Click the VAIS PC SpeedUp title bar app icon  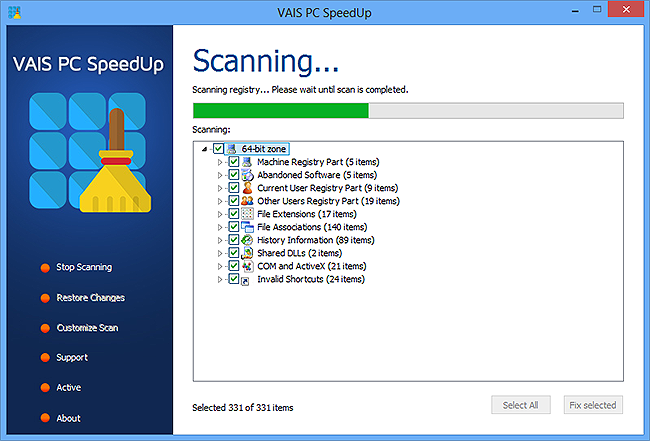click(15, 12)
